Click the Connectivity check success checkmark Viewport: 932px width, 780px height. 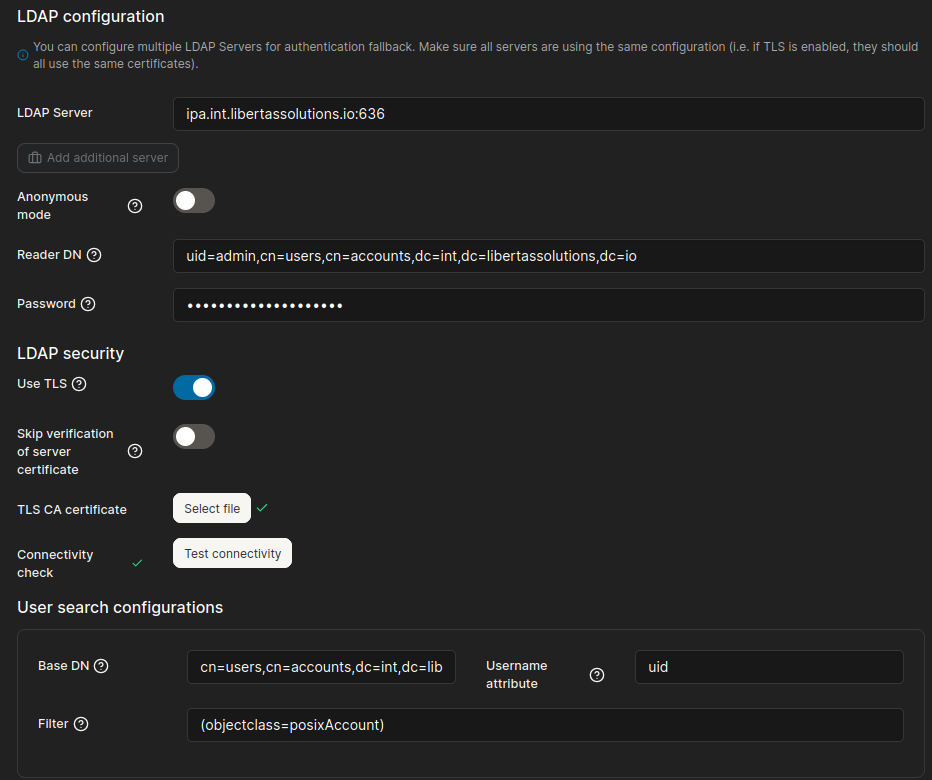137,563
